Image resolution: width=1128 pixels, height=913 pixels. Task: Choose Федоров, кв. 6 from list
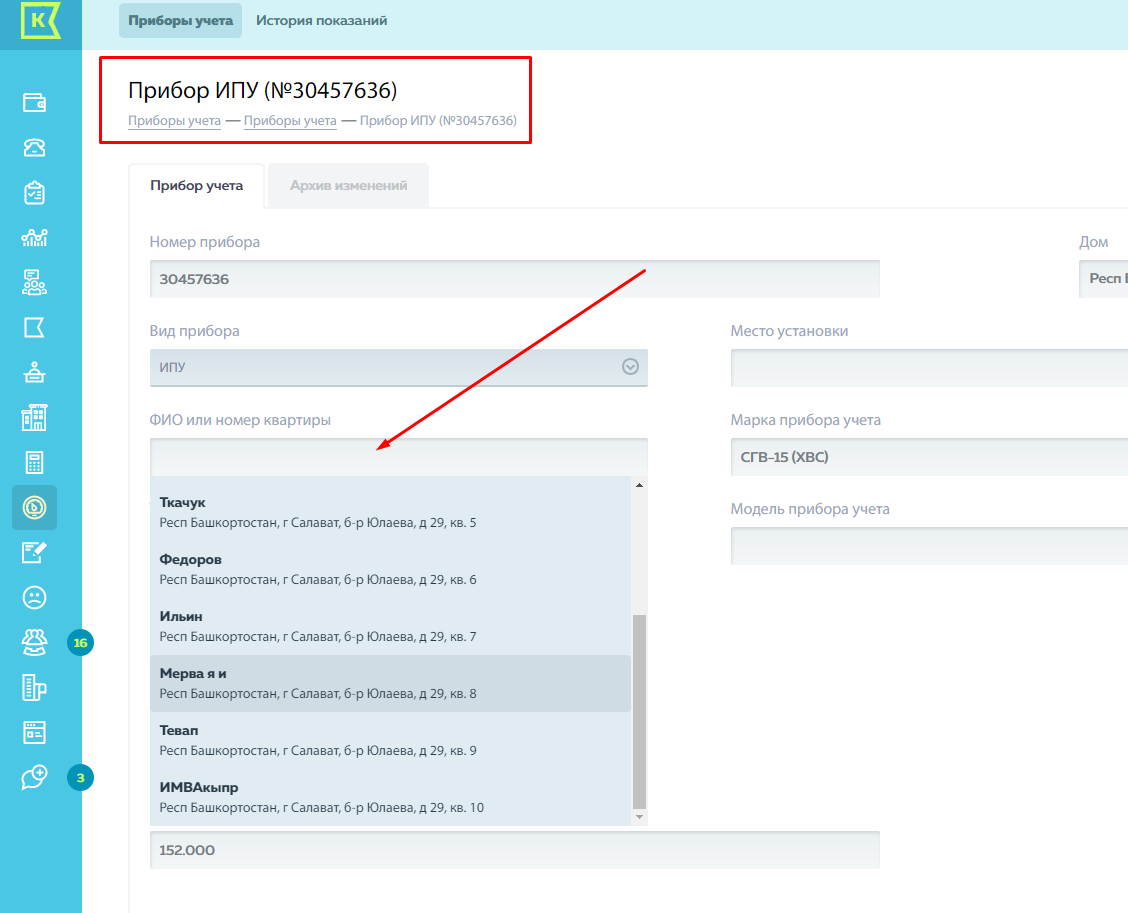[391, 569]
